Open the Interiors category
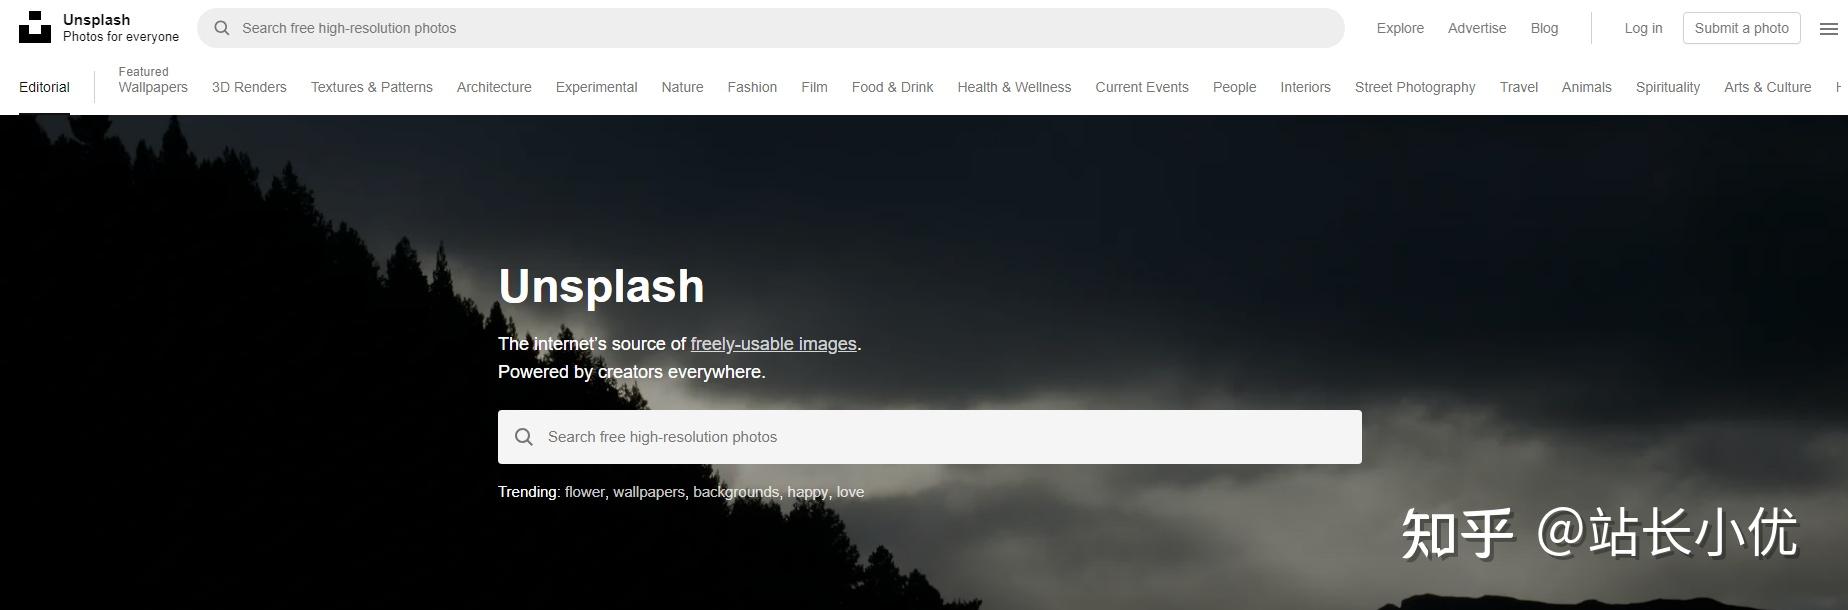Image resolution: width=1848 pixels, height=610 pixels. [1305, 87]
